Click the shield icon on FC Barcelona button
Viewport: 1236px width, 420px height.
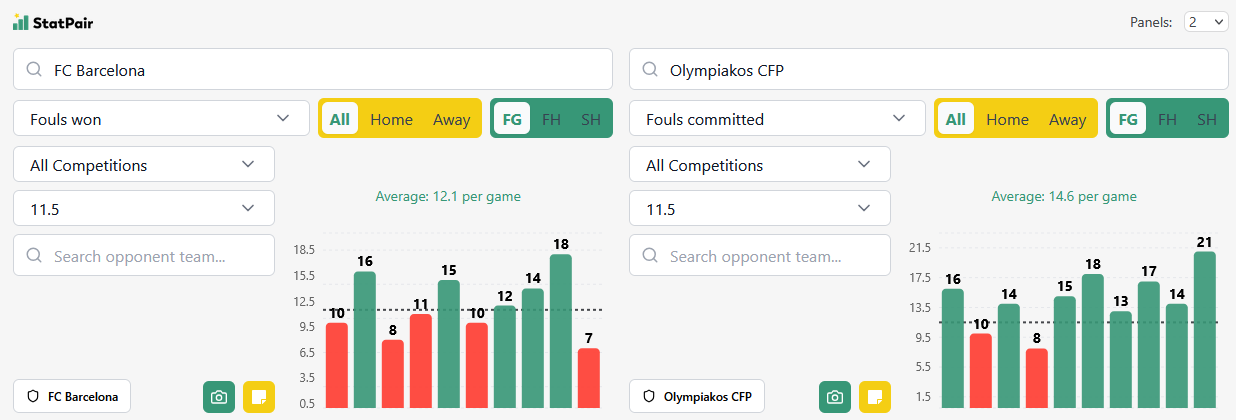point(33,397)
